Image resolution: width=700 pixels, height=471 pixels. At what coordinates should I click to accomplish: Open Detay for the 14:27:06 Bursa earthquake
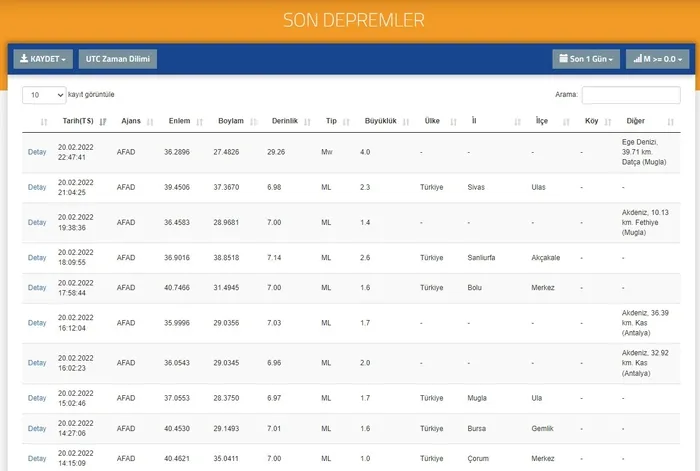click(x=37, y=429)
